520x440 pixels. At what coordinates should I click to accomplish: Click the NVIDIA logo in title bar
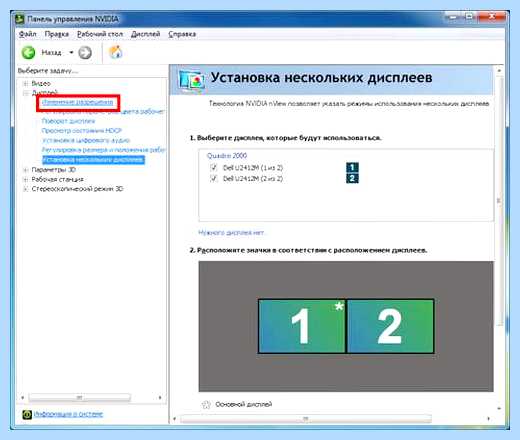20,19
